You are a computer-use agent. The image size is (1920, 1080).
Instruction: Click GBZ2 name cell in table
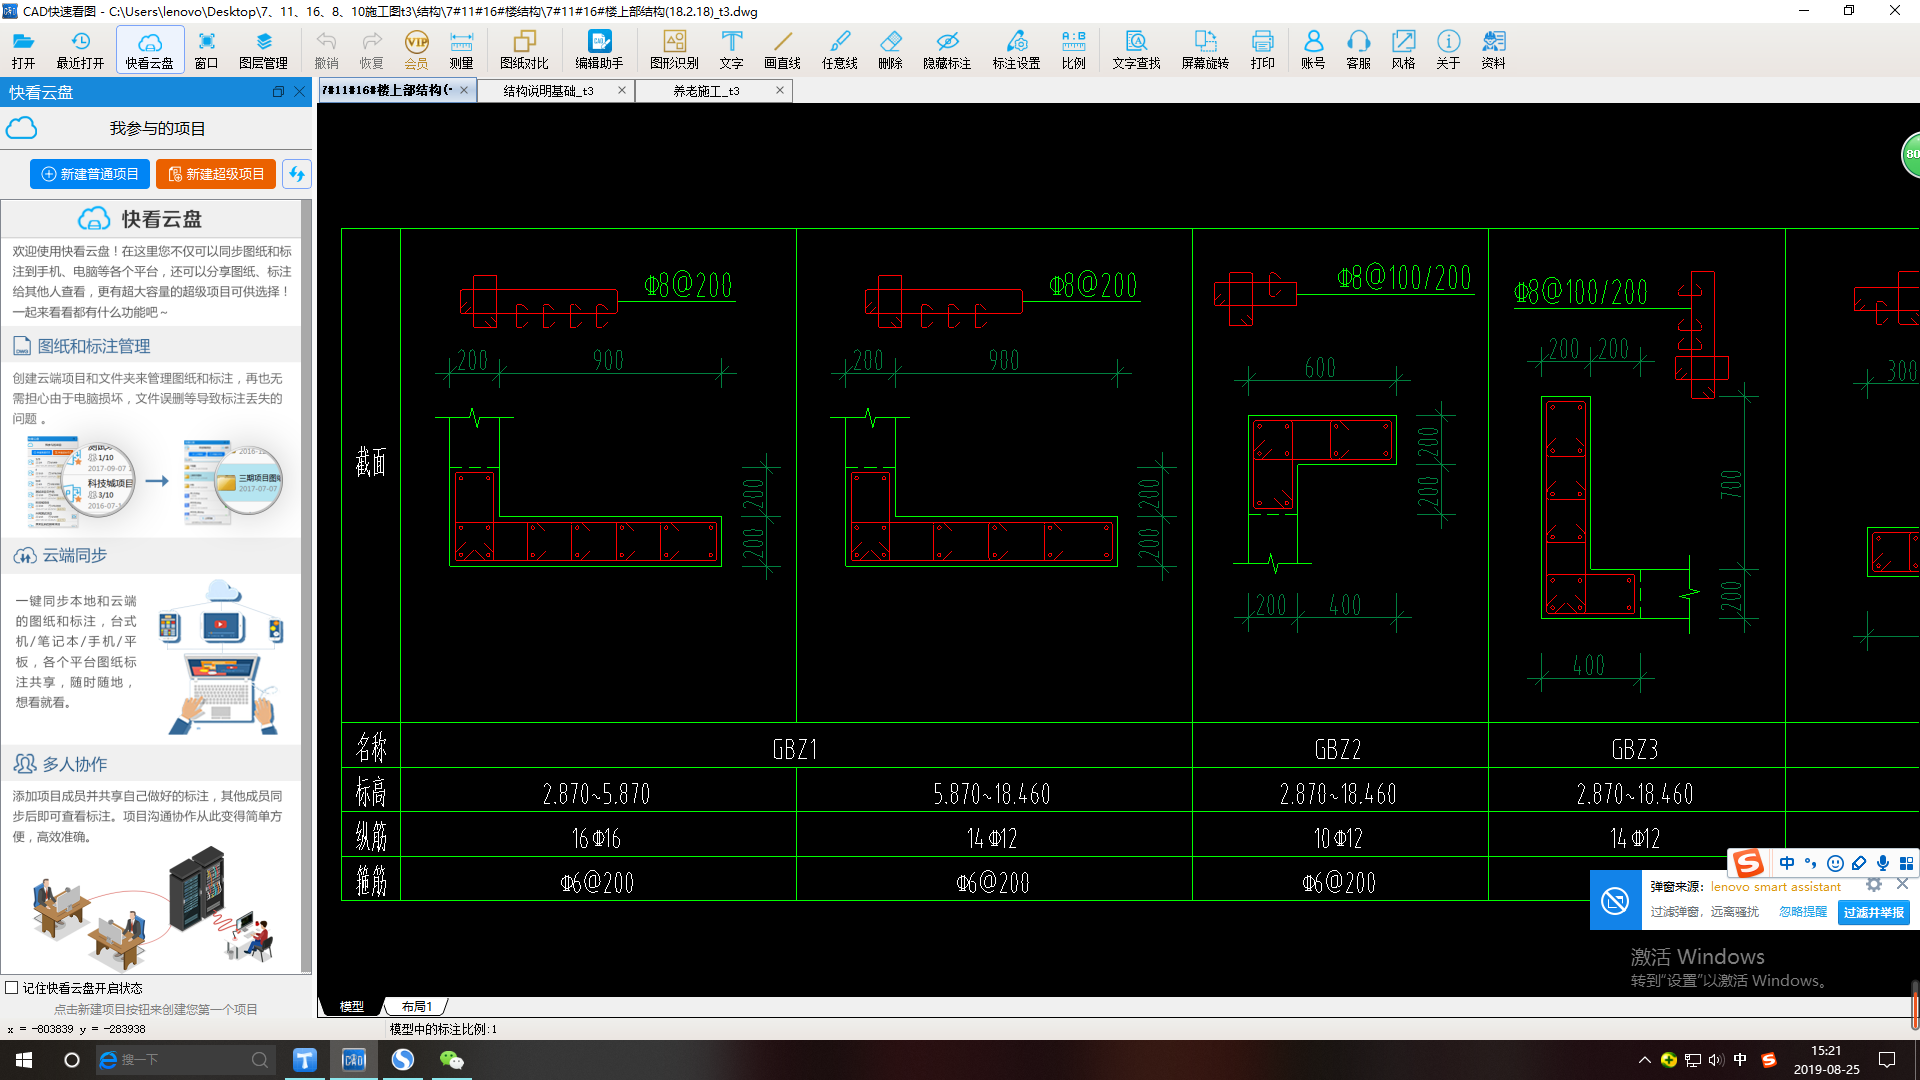[1339, 748]
